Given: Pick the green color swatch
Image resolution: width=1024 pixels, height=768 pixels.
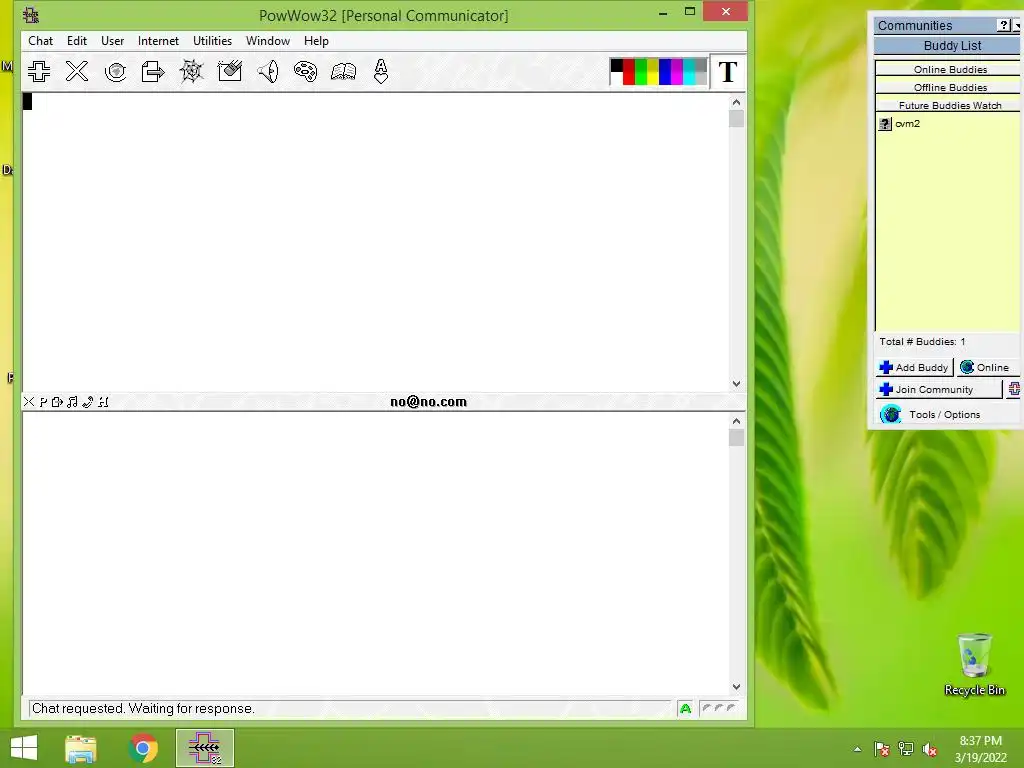Looking at the screenshot, I should (641, 72).
